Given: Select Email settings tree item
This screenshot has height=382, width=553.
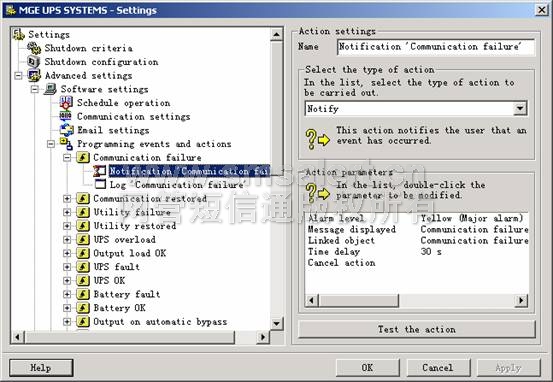Looking at the screenshot, I should click(x=113, y=130).
